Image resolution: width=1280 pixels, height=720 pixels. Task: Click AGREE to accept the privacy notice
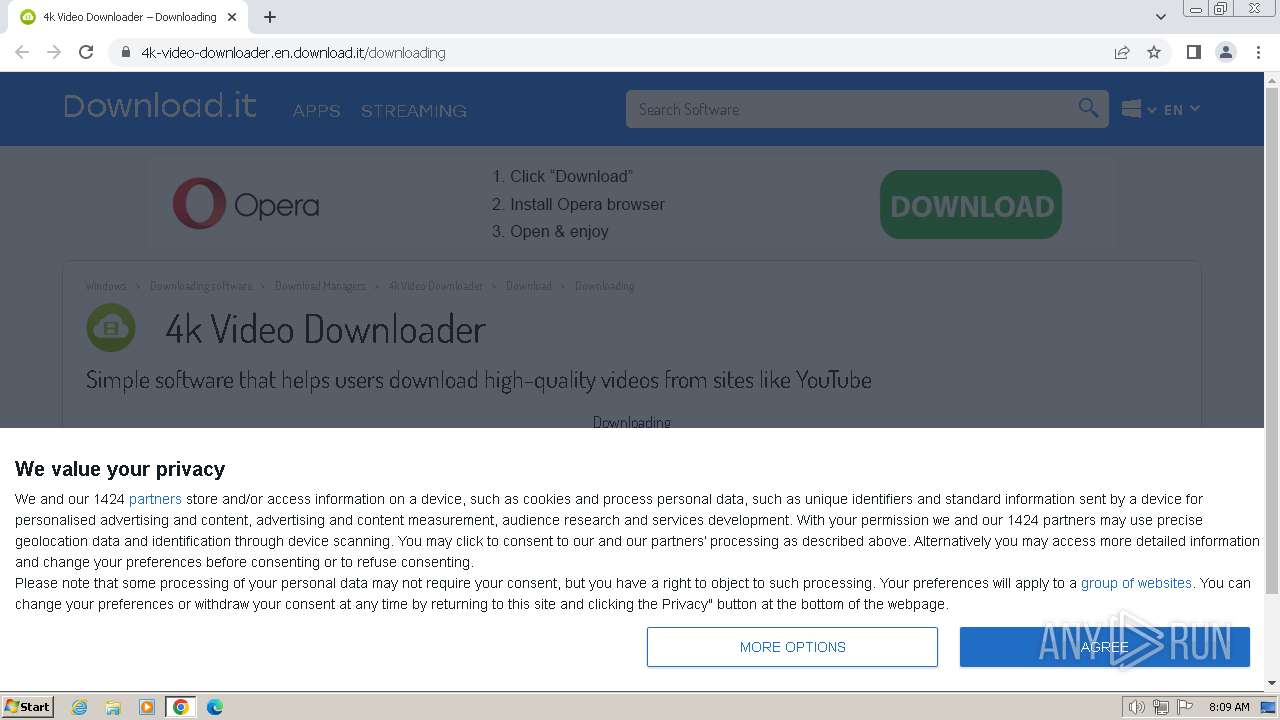click(x=1105, y=647)
